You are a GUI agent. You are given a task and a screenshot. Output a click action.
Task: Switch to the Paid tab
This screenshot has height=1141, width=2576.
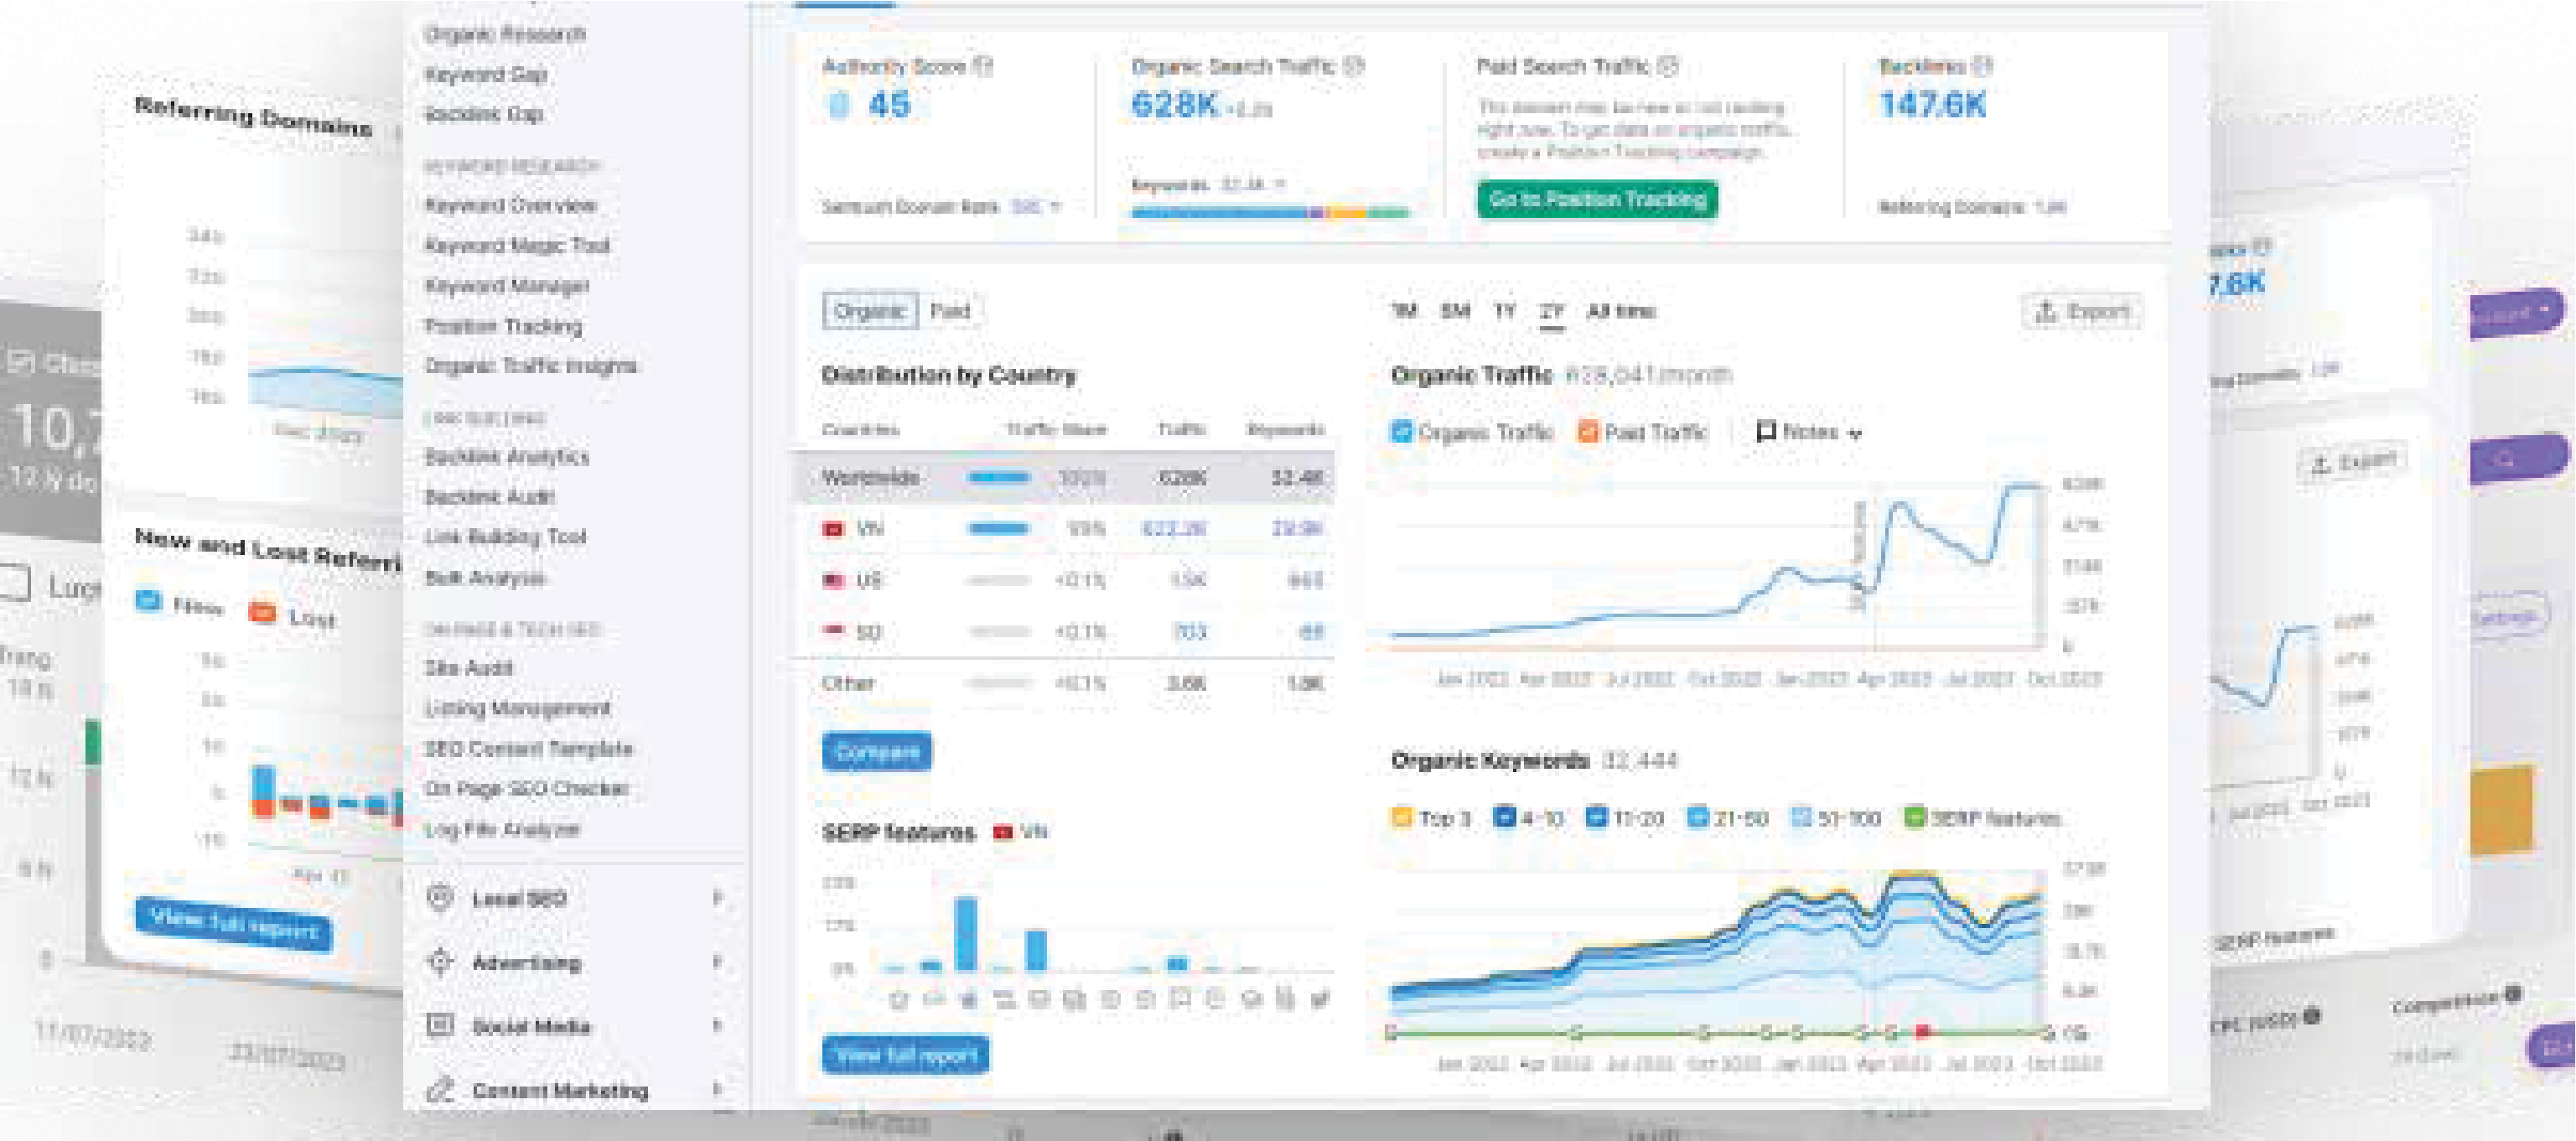(950, 311)
